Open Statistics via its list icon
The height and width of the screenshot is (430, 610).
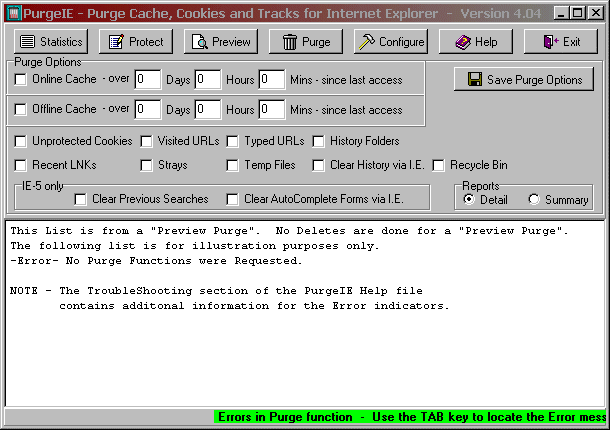(27, 42)
